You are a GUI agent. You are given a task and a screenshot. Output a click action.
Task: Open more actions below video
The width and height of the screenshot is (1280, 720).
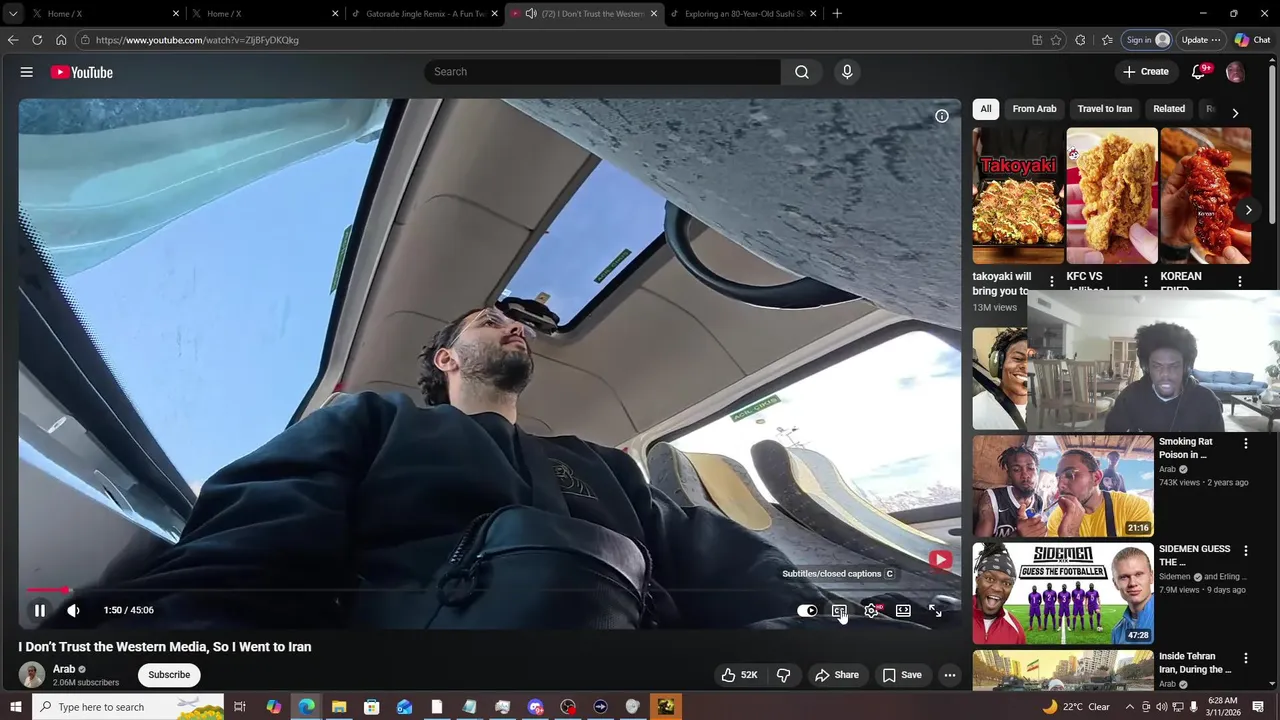tap(950, 675)
